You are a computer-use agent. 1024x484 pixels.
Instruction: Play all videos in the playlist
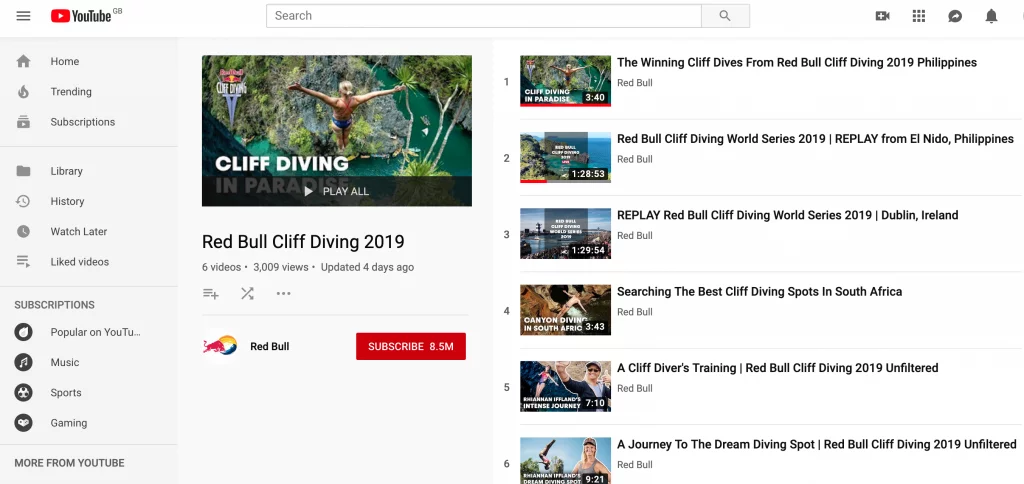pos(337,191)
